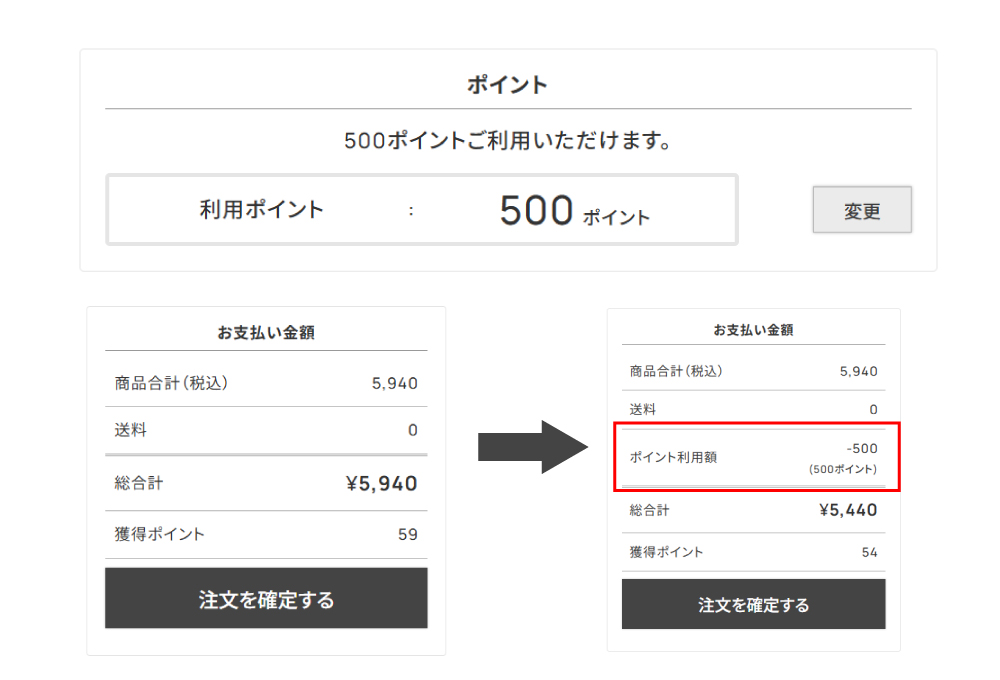Viewport: 1000px width, 680px height.
Task: Select the left 獲得ポイント label
Action: pos(160,534)
